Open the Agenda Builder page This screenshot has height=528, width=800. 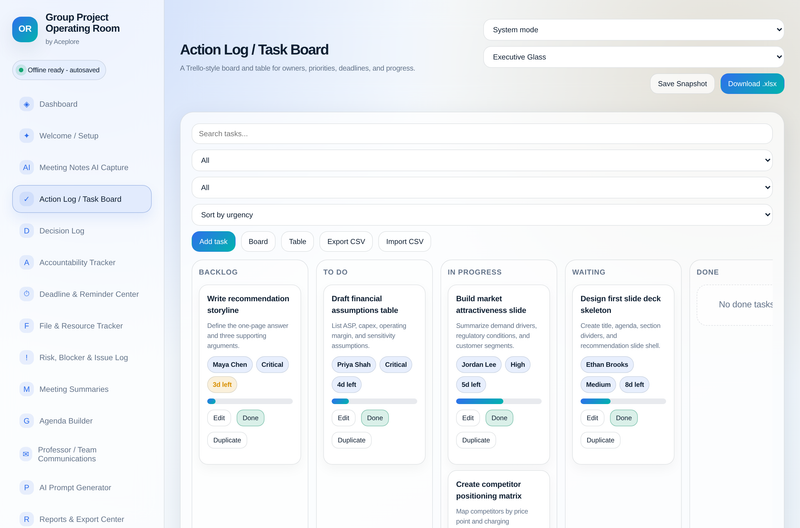click(x=82, y=420)
